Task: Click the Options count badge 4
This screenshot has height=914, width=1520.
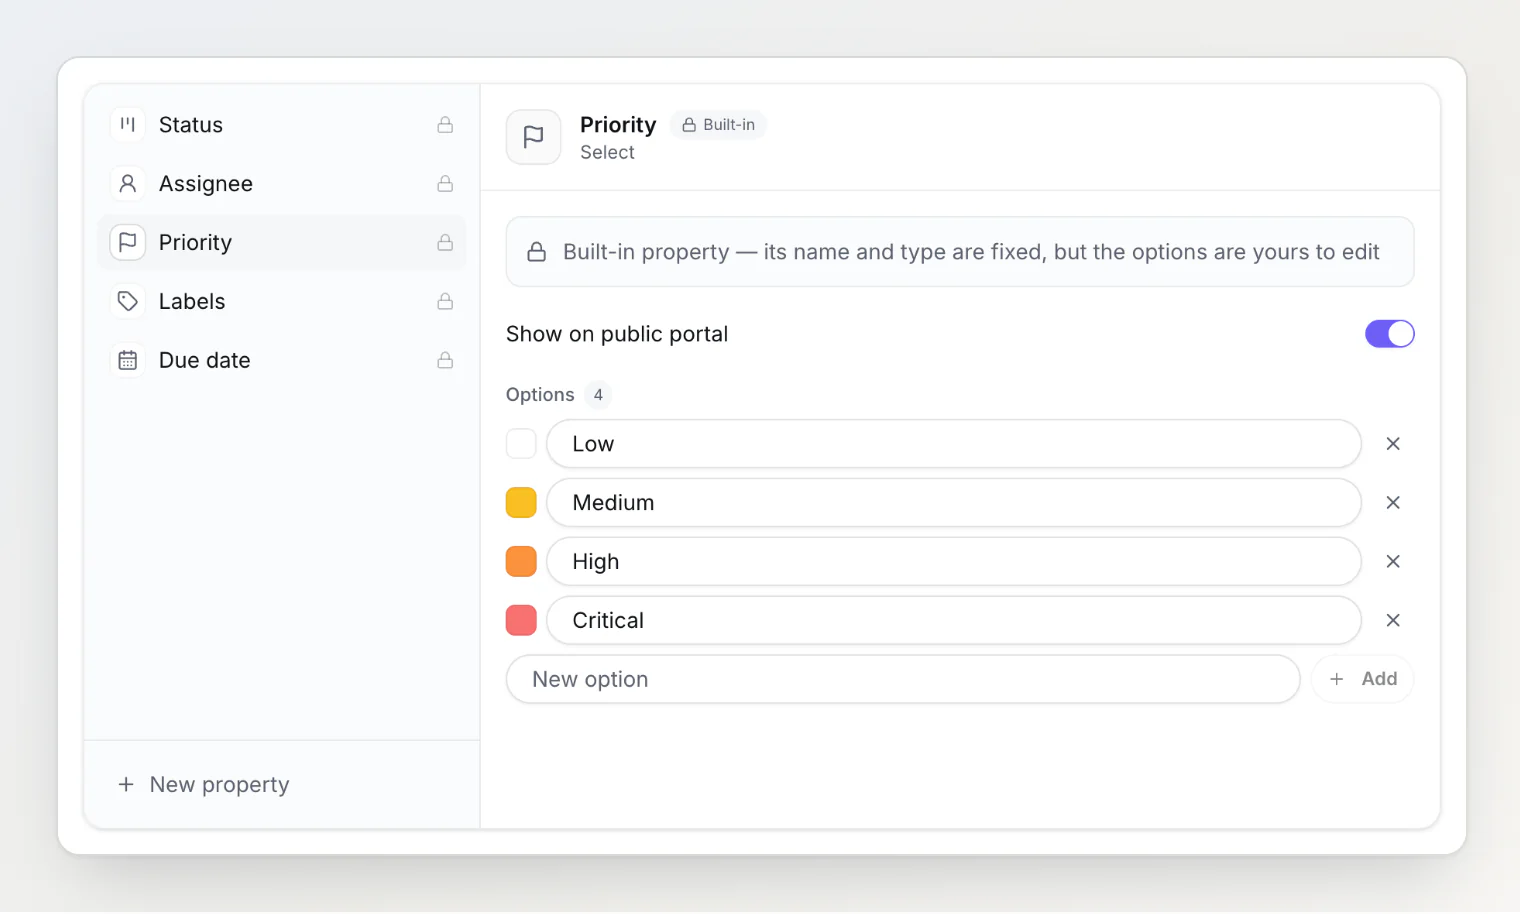Action: (598, 395)
